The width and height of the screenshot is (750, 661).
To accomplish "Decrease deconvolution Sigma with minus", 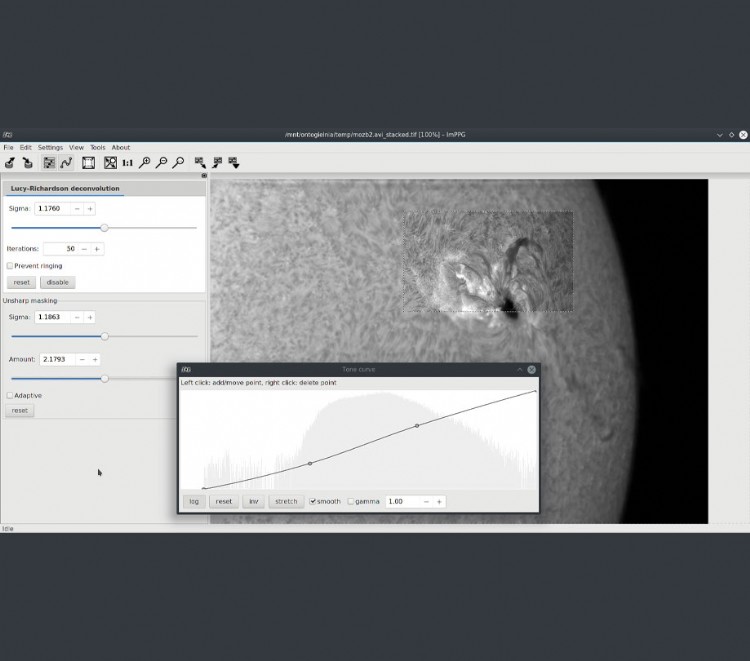I will (77, 209).
